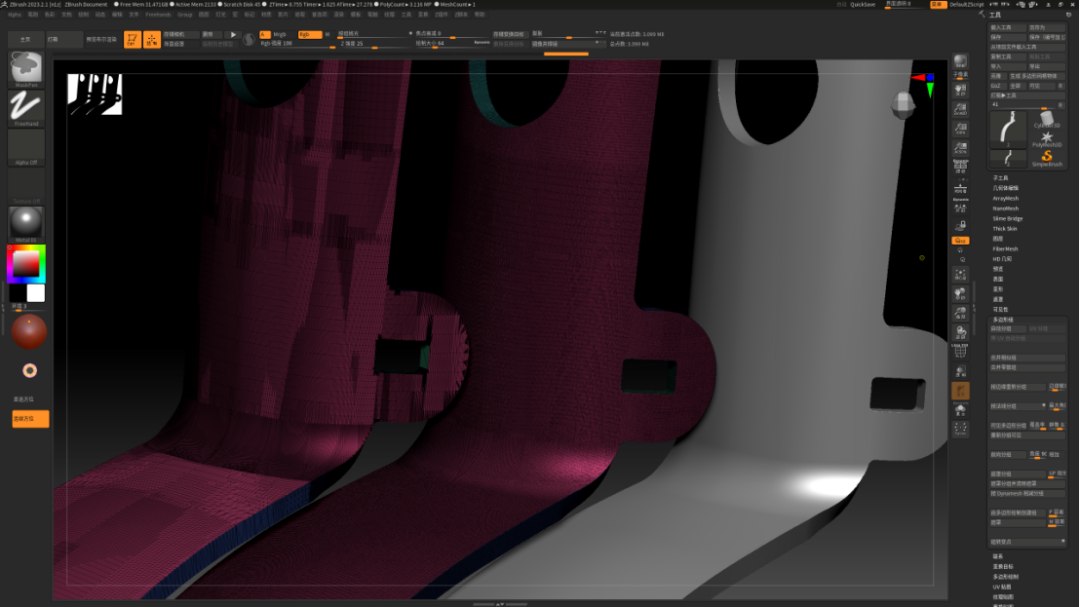Image resolution: width=1080 pixels, height=607 pixels.
Task: Click the Move view icon
Action: pos(960,294)
